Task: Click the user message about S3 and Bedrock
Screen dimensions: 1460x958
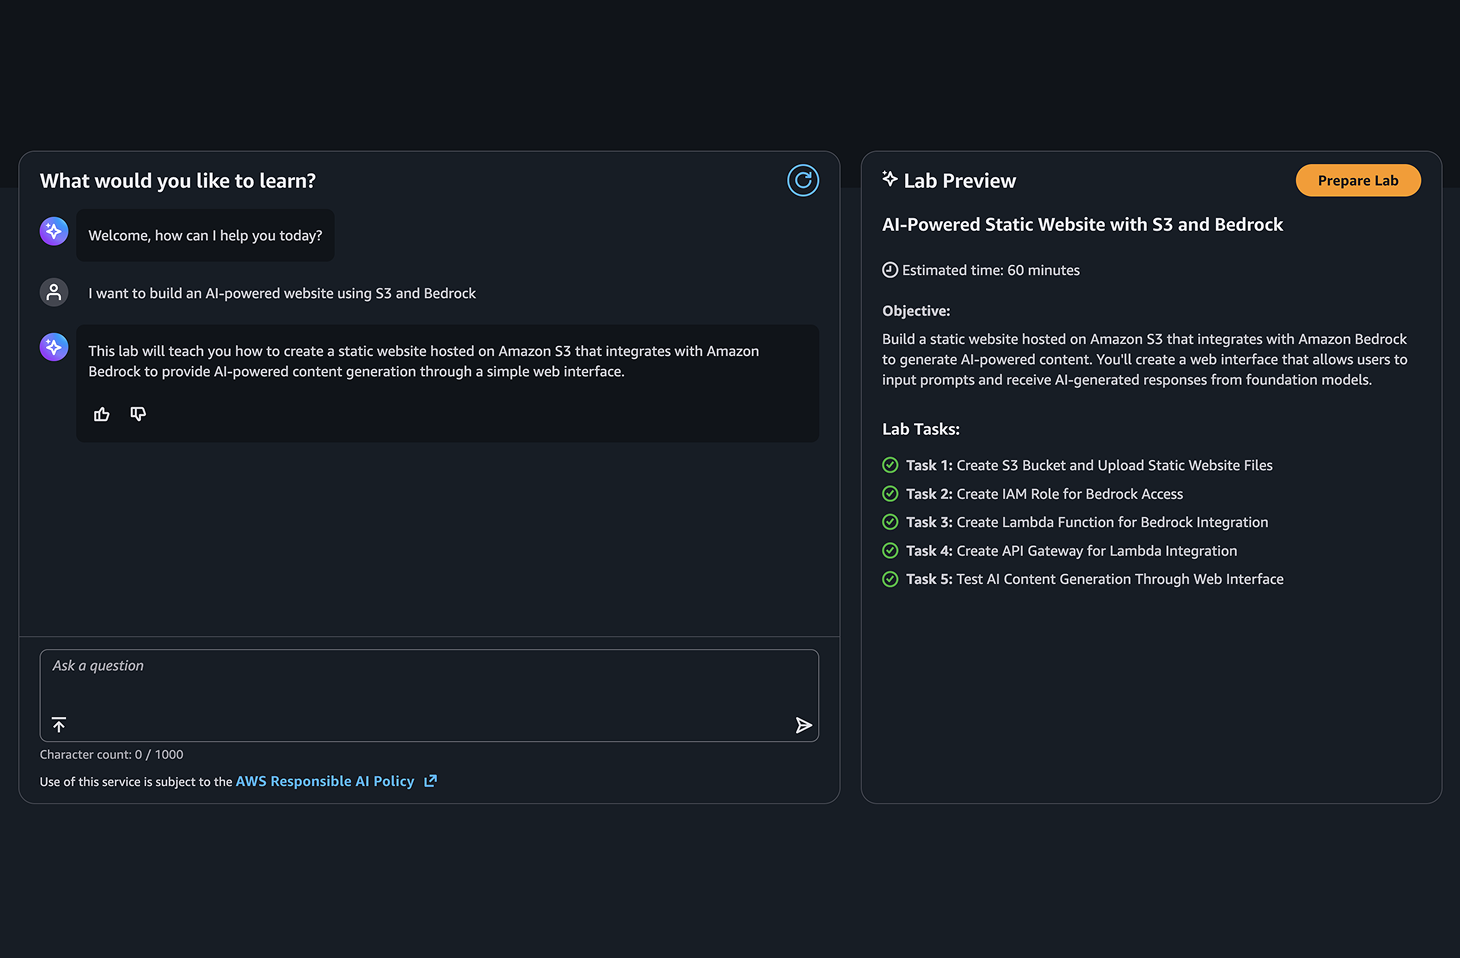Action: coord(282,293)
